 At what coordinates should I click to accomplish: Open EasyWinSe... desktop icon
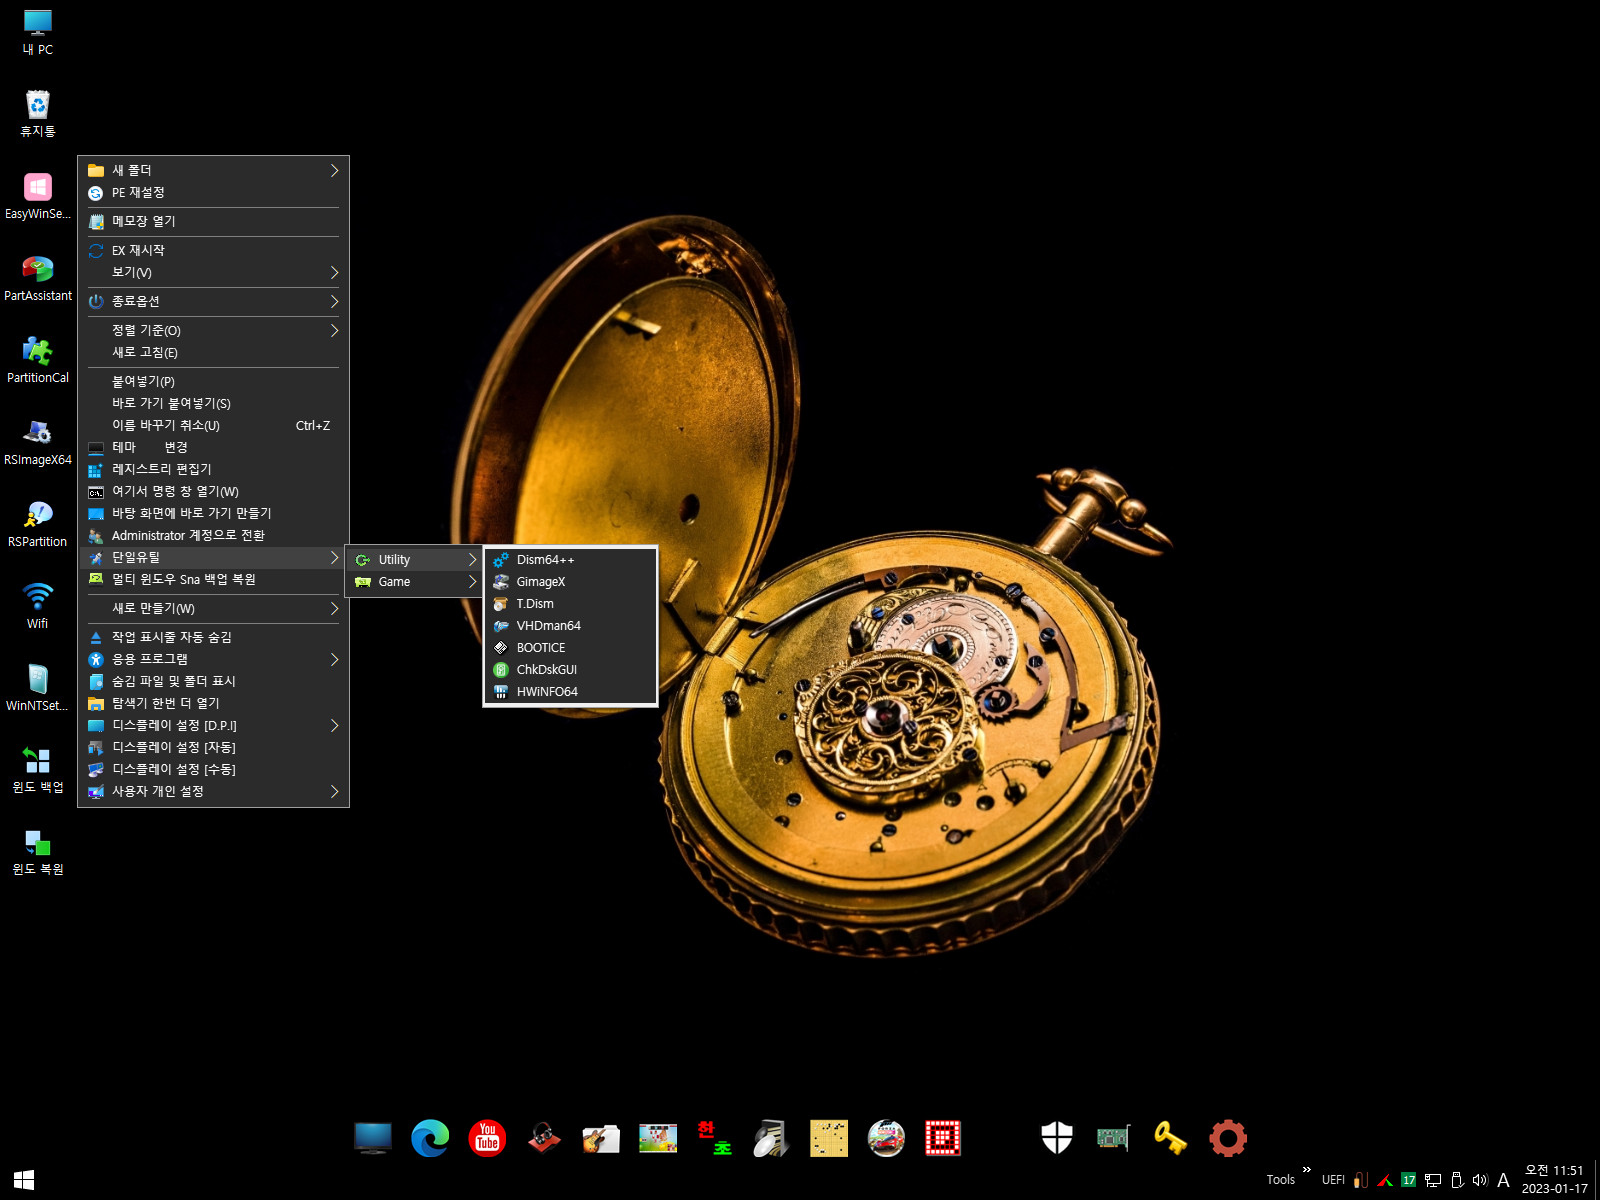[x=38, y=196]
